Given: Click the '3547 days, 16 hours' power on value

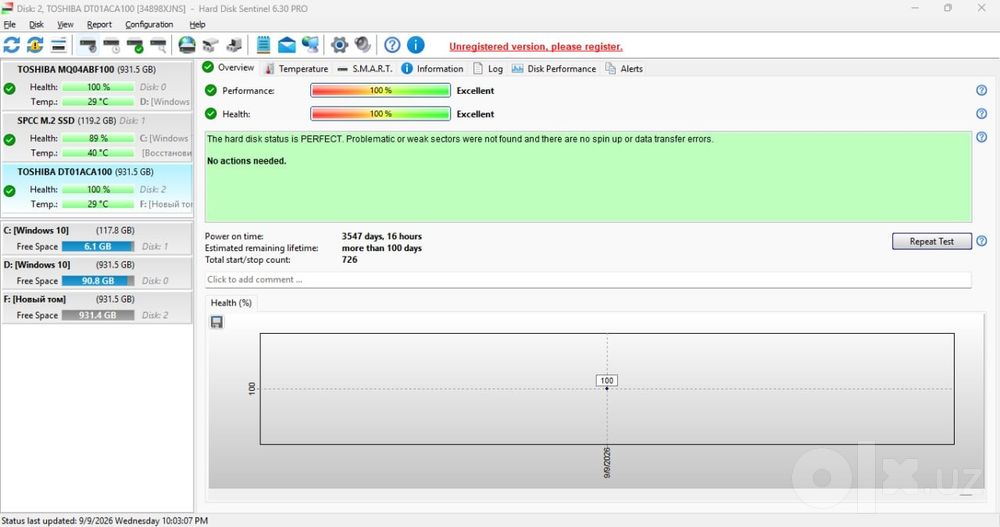Looking at the screenshot, I should click(381, 236).
